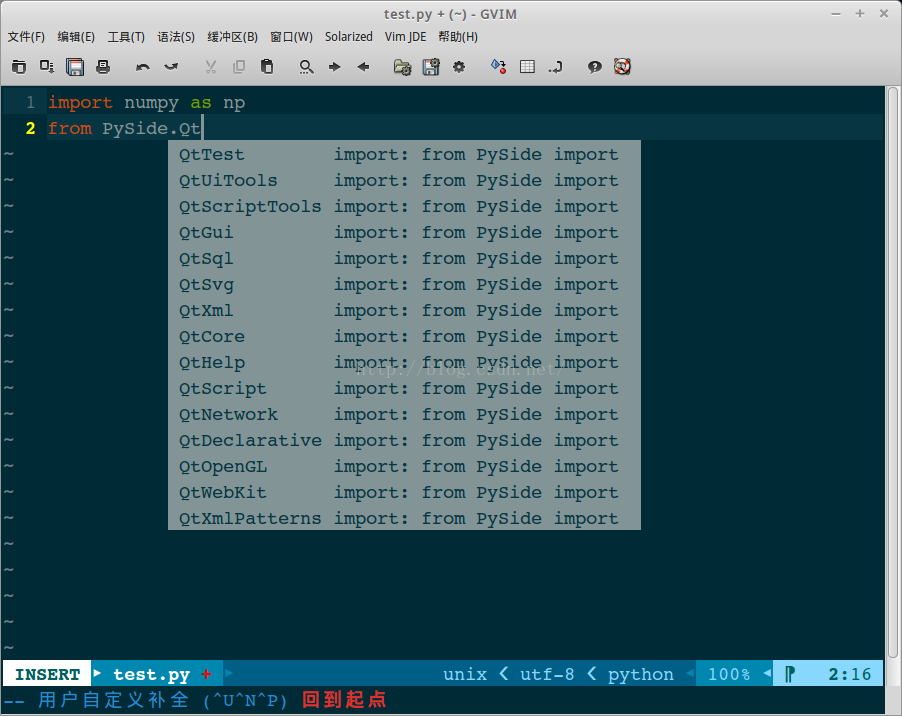Click the Jump to tag icon
902x716 pixels.
coord(555,67)
